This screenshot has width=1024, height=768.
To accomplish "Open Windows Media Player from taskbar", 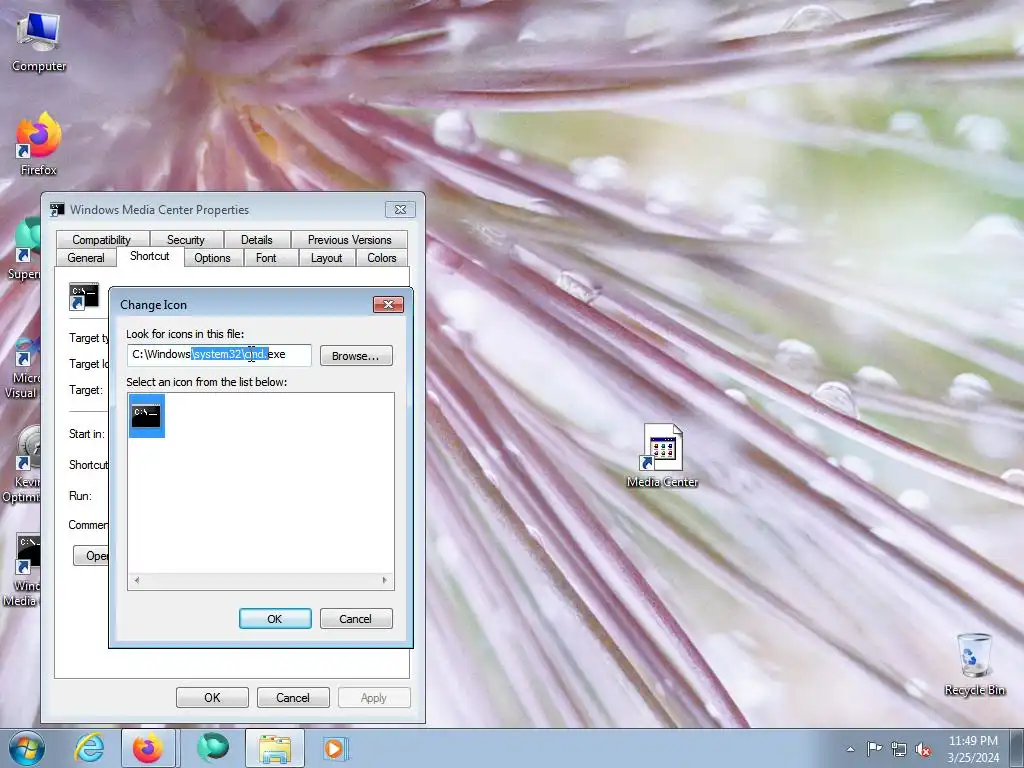I will (336, 748).
